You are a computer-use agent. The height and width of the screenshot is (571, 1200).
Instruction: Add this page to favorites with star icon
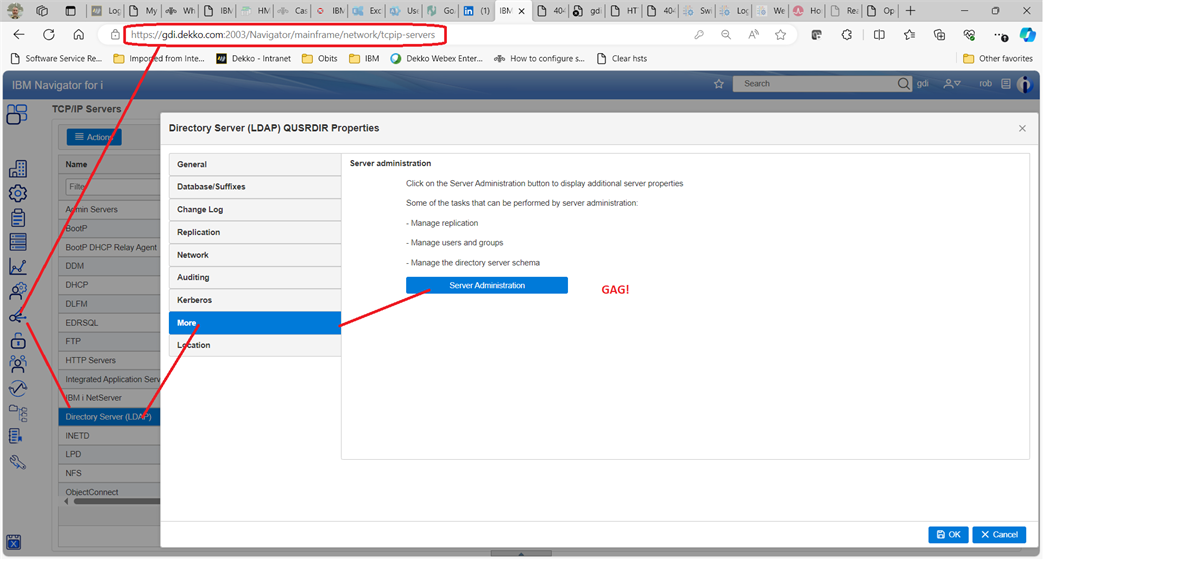[x=780, y=34]
